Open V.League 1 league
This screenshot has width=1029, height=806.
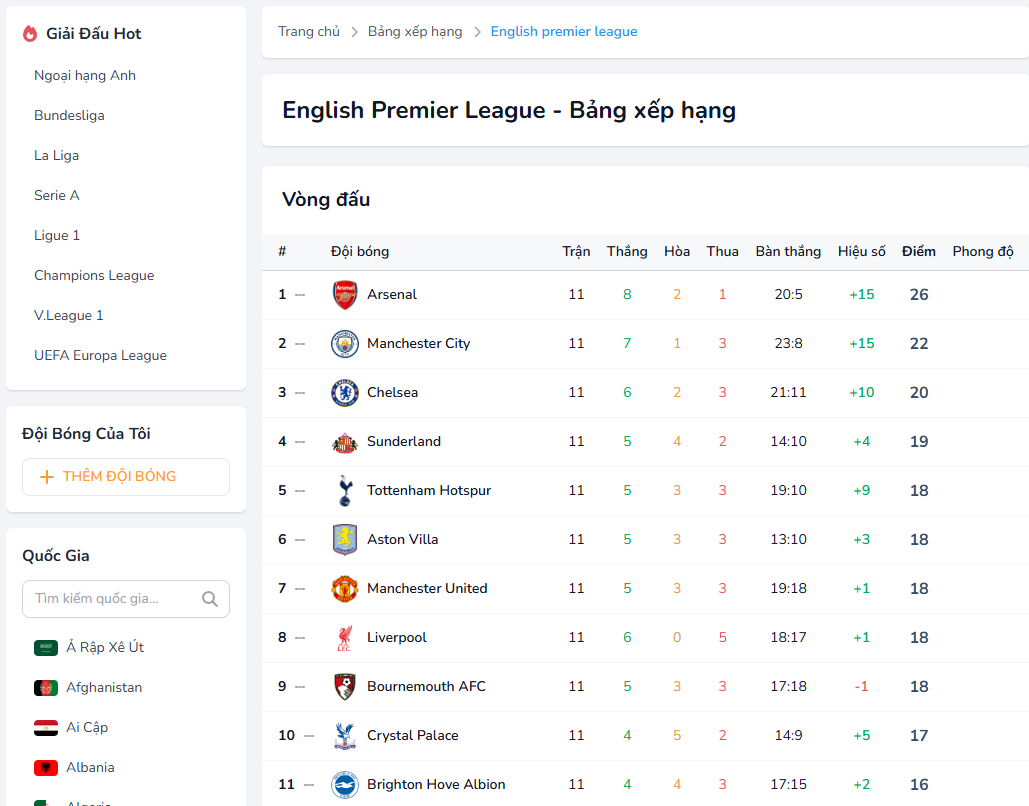69,316
